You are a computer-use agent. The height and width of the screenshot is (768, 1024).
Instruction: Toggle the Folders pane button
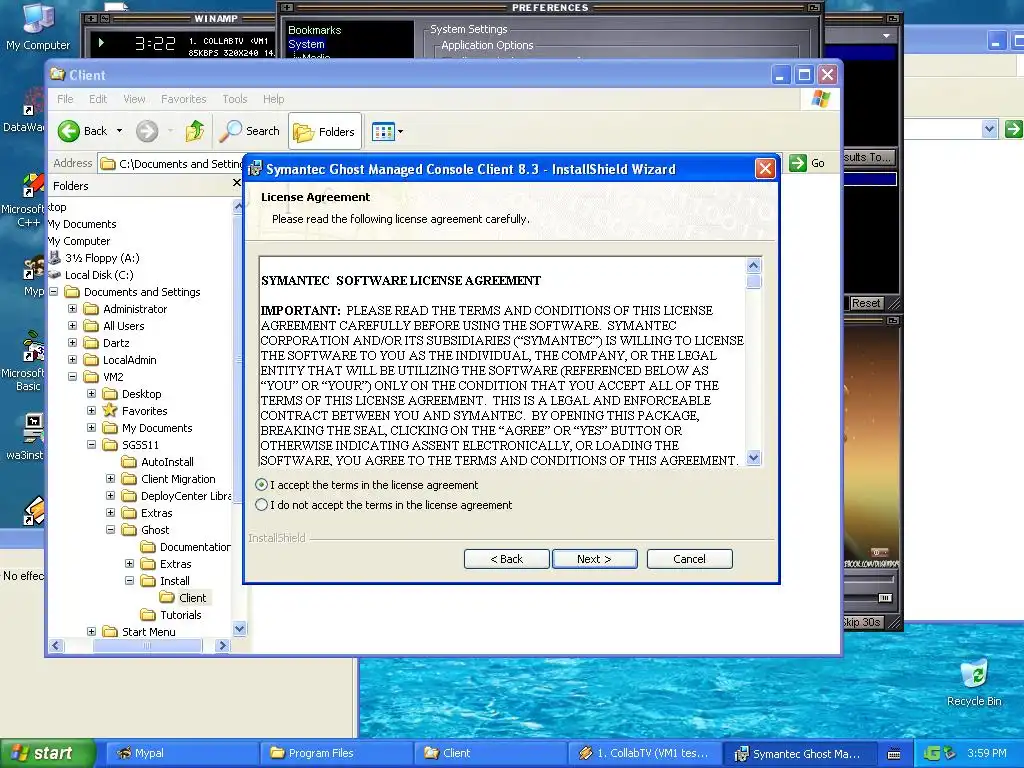[x=325, y=131]
